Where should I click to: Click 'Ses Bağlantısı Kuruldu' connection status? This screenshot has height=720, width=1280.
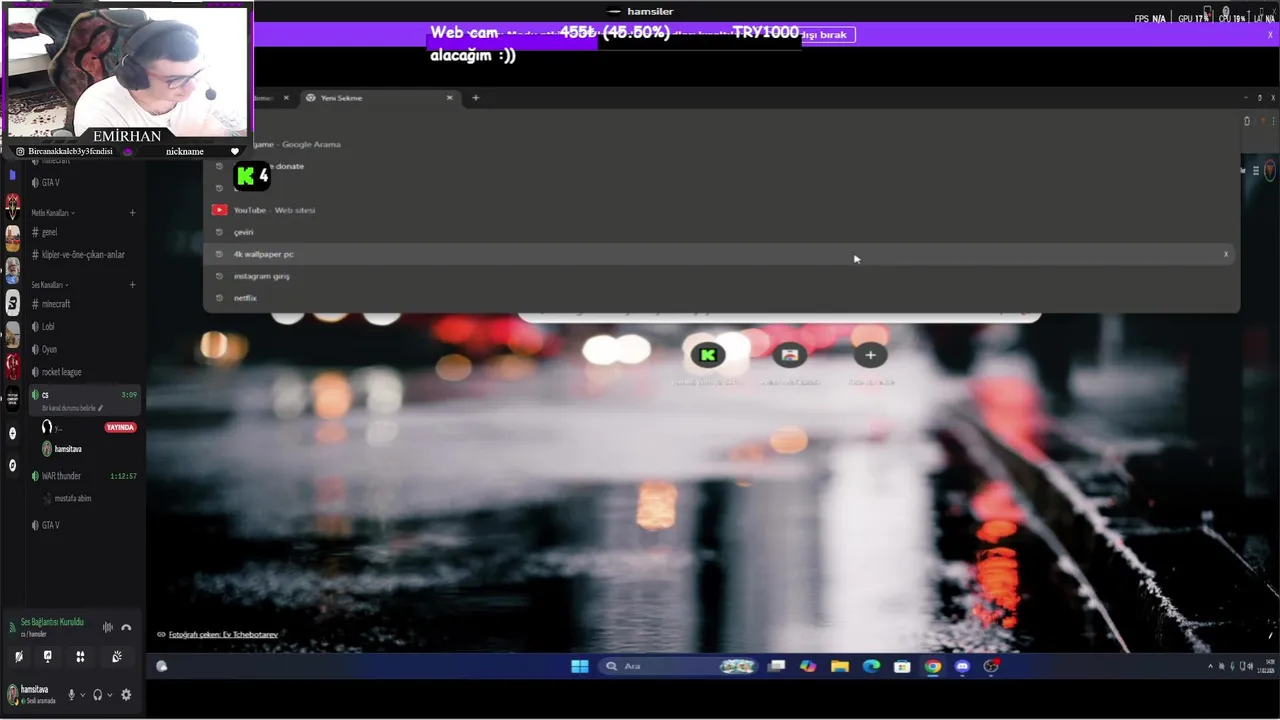point(52,622)
